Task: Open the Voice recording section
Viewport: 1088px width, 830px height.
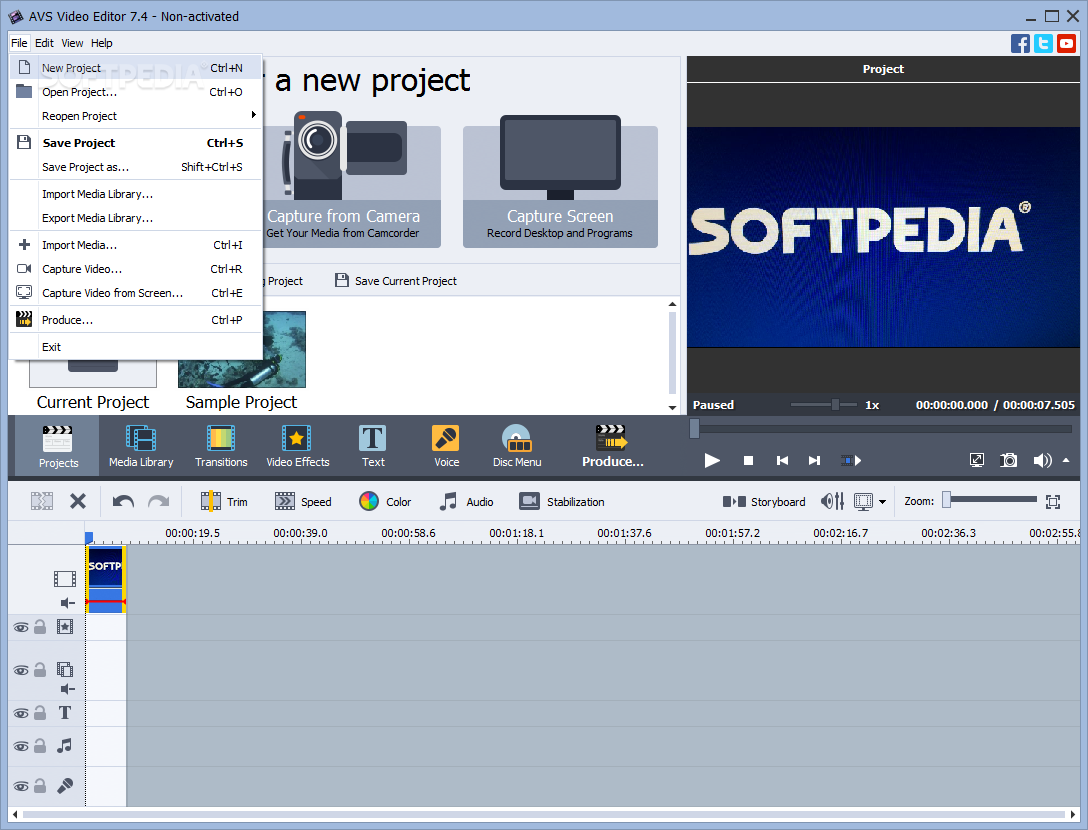Action: [x=446, y=446]
